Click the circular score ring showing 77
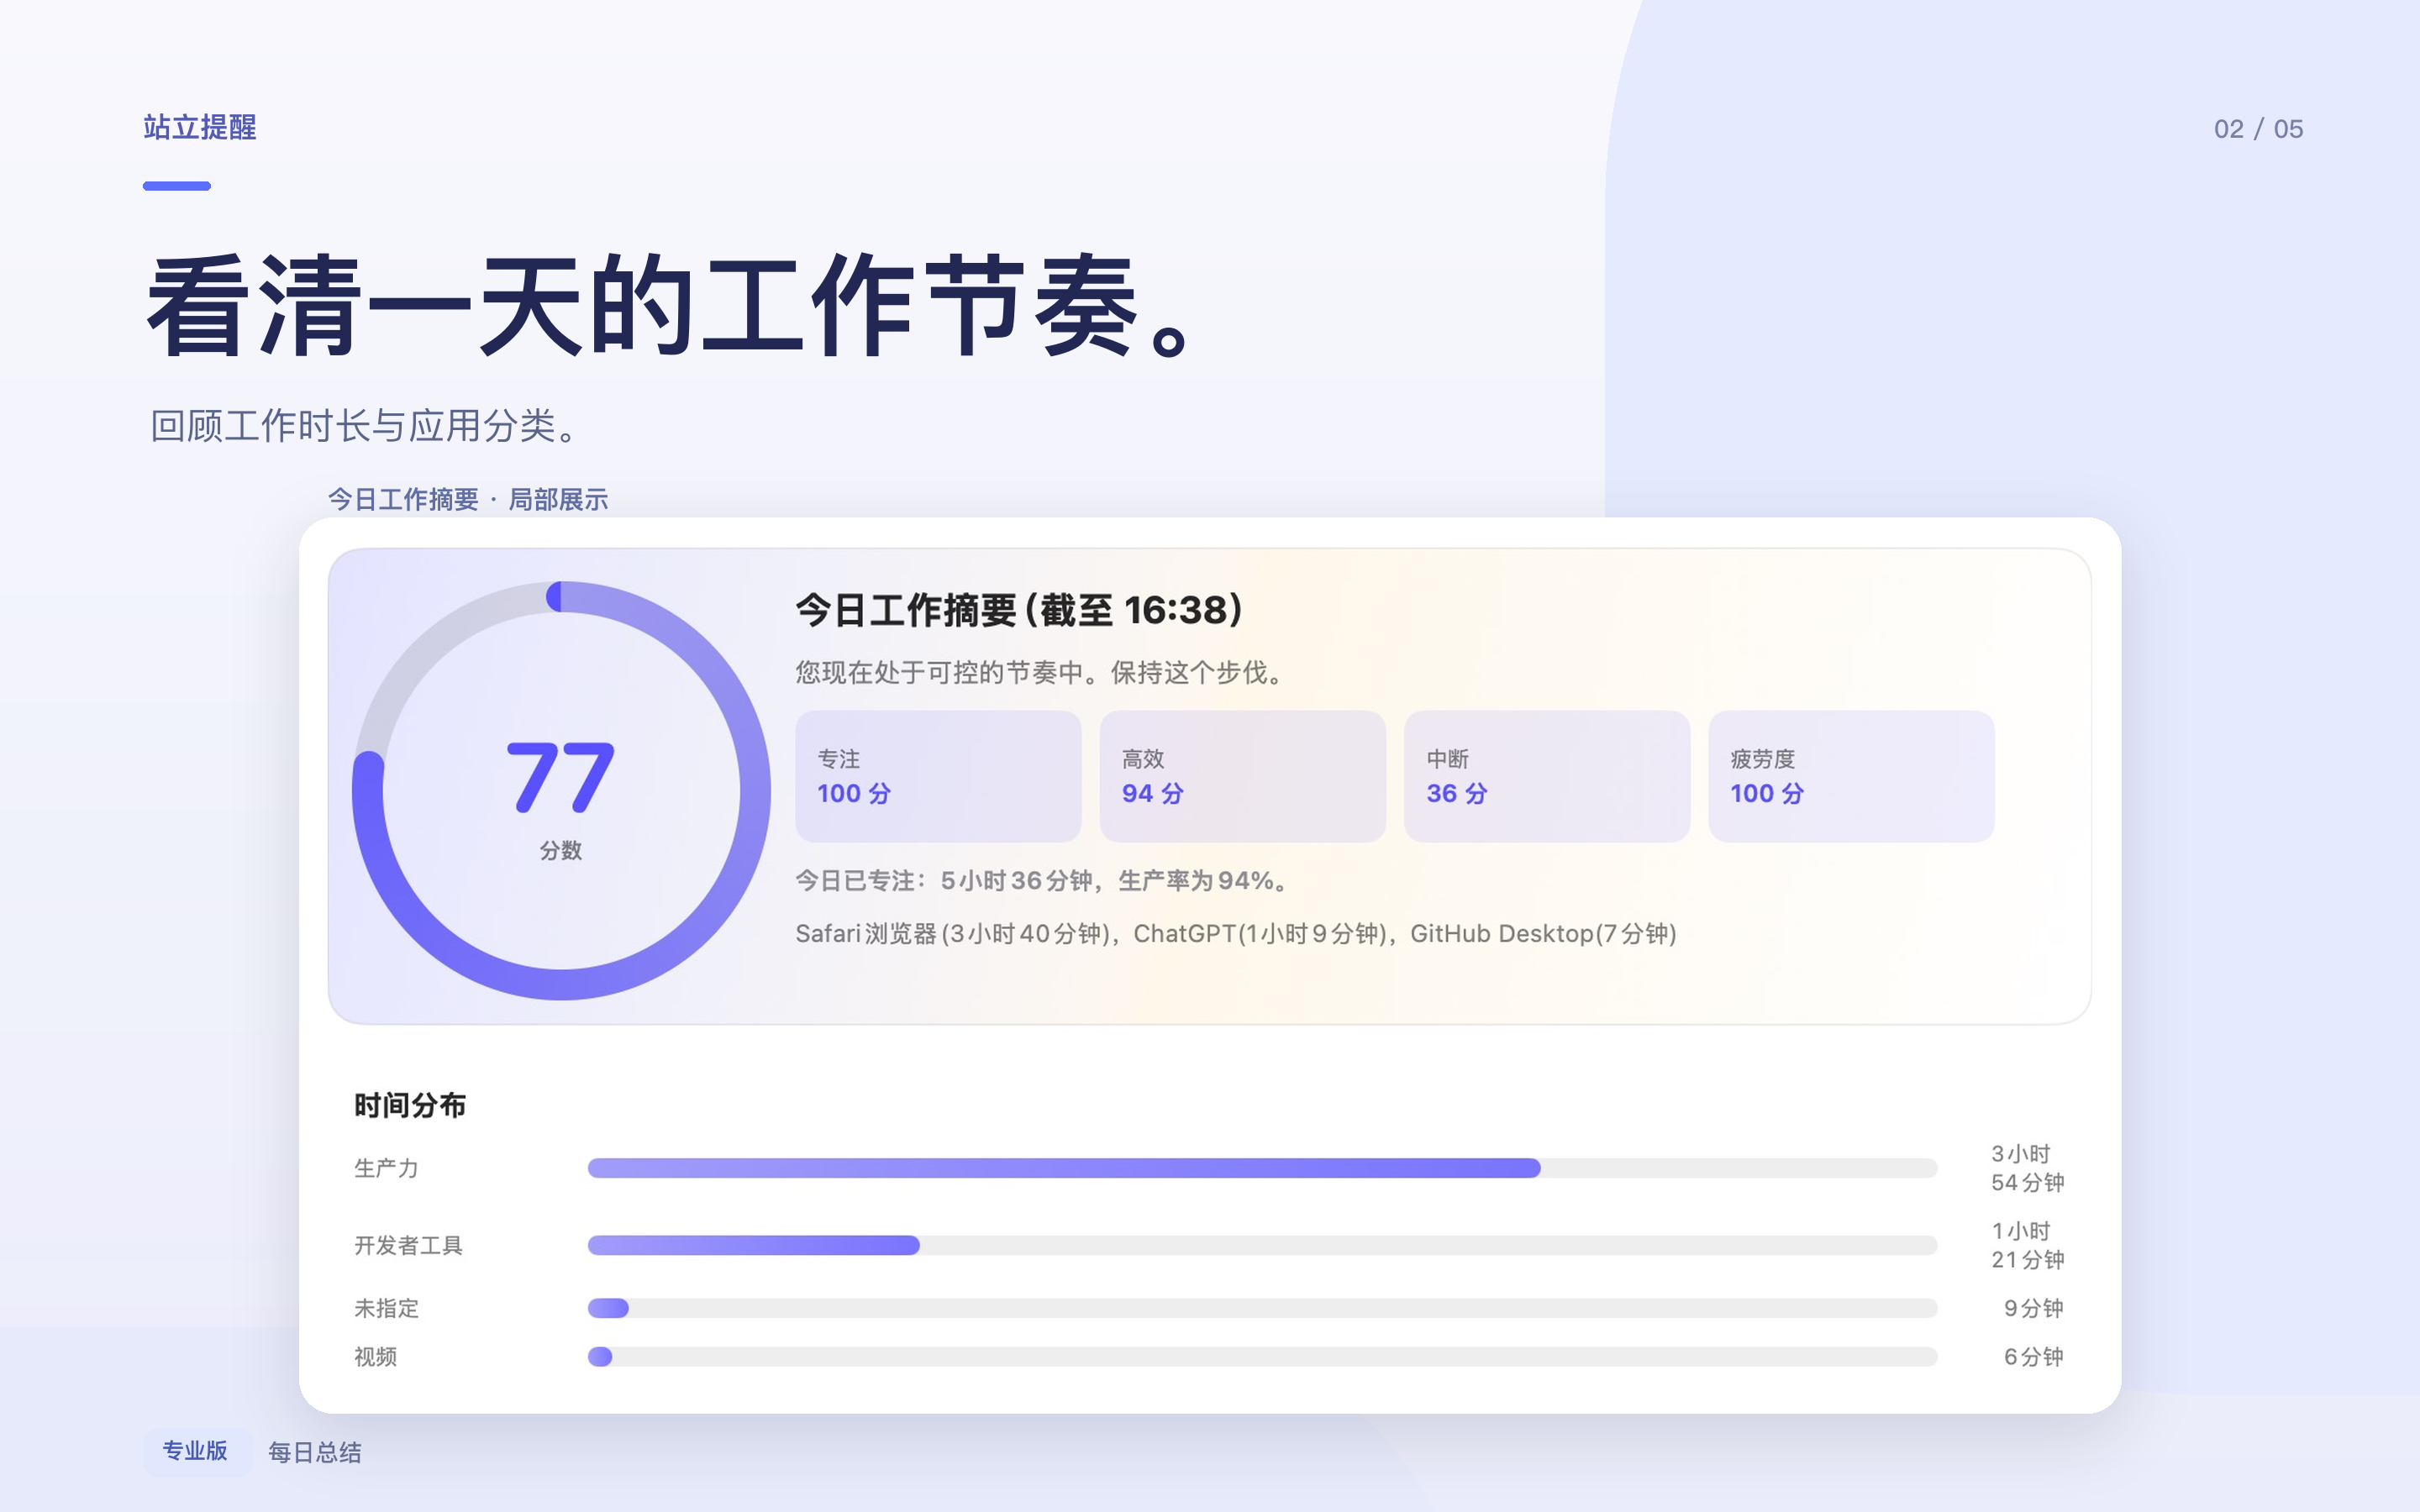The image size is (2420, 1512). coord(561,790)
